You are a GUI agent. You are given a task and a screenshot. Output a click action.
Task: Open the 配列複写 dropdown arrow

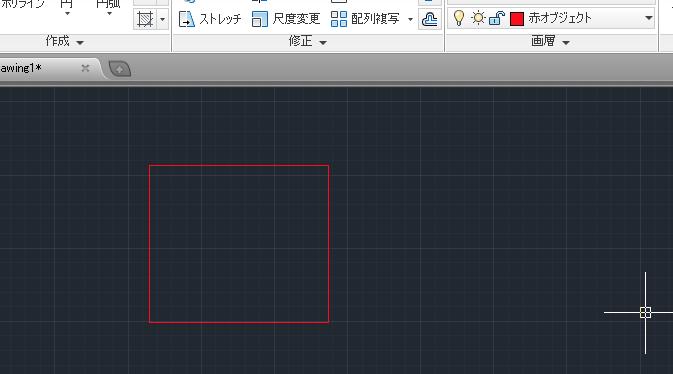[x=410, y=19]
